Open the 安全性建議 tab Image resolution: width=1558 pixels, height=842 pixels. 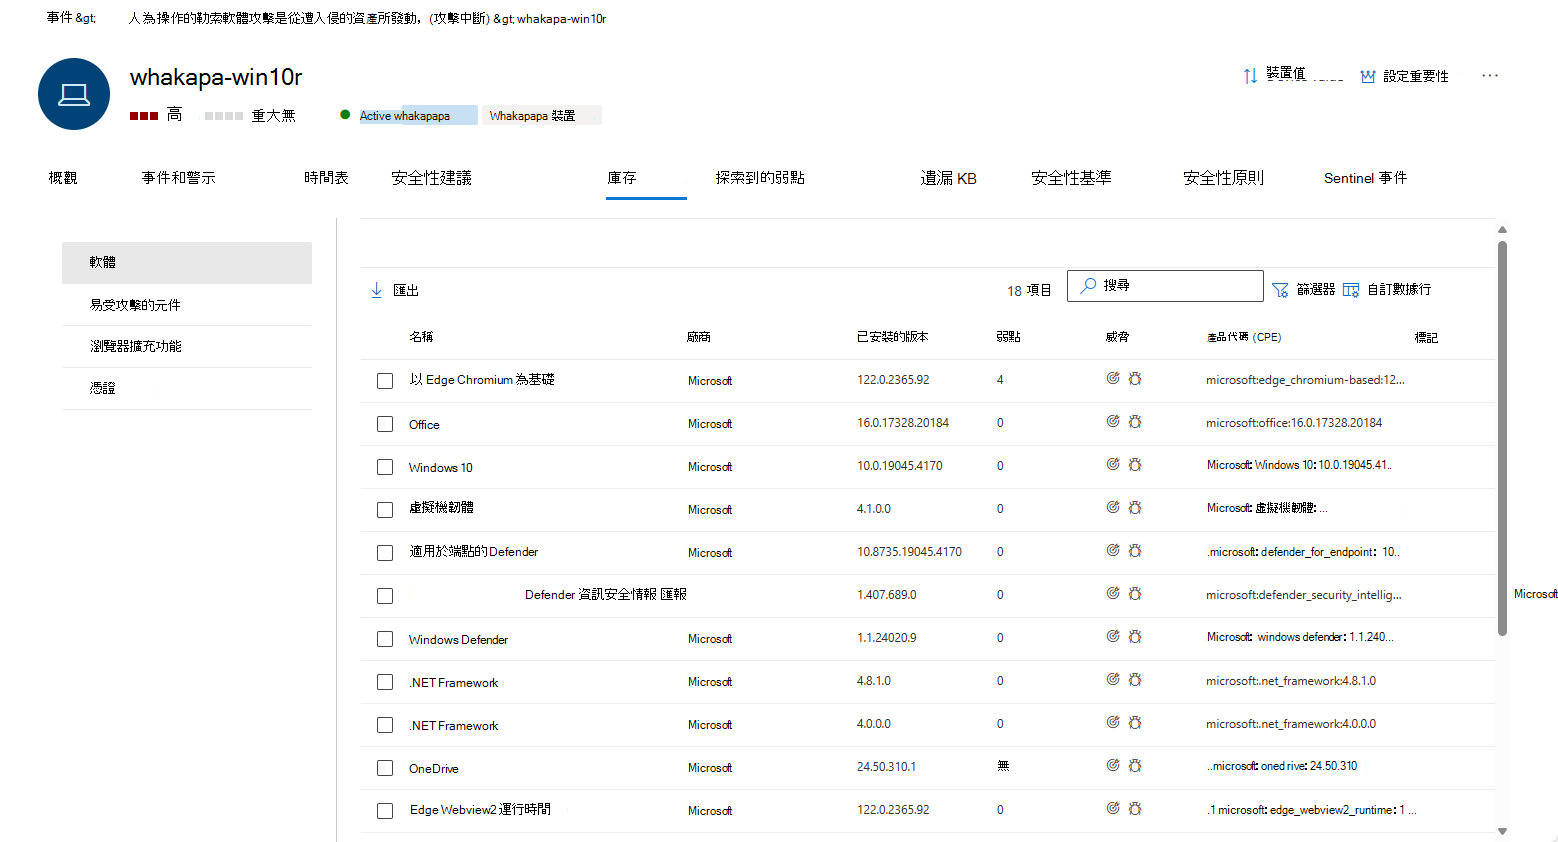(x=432, y=178)
